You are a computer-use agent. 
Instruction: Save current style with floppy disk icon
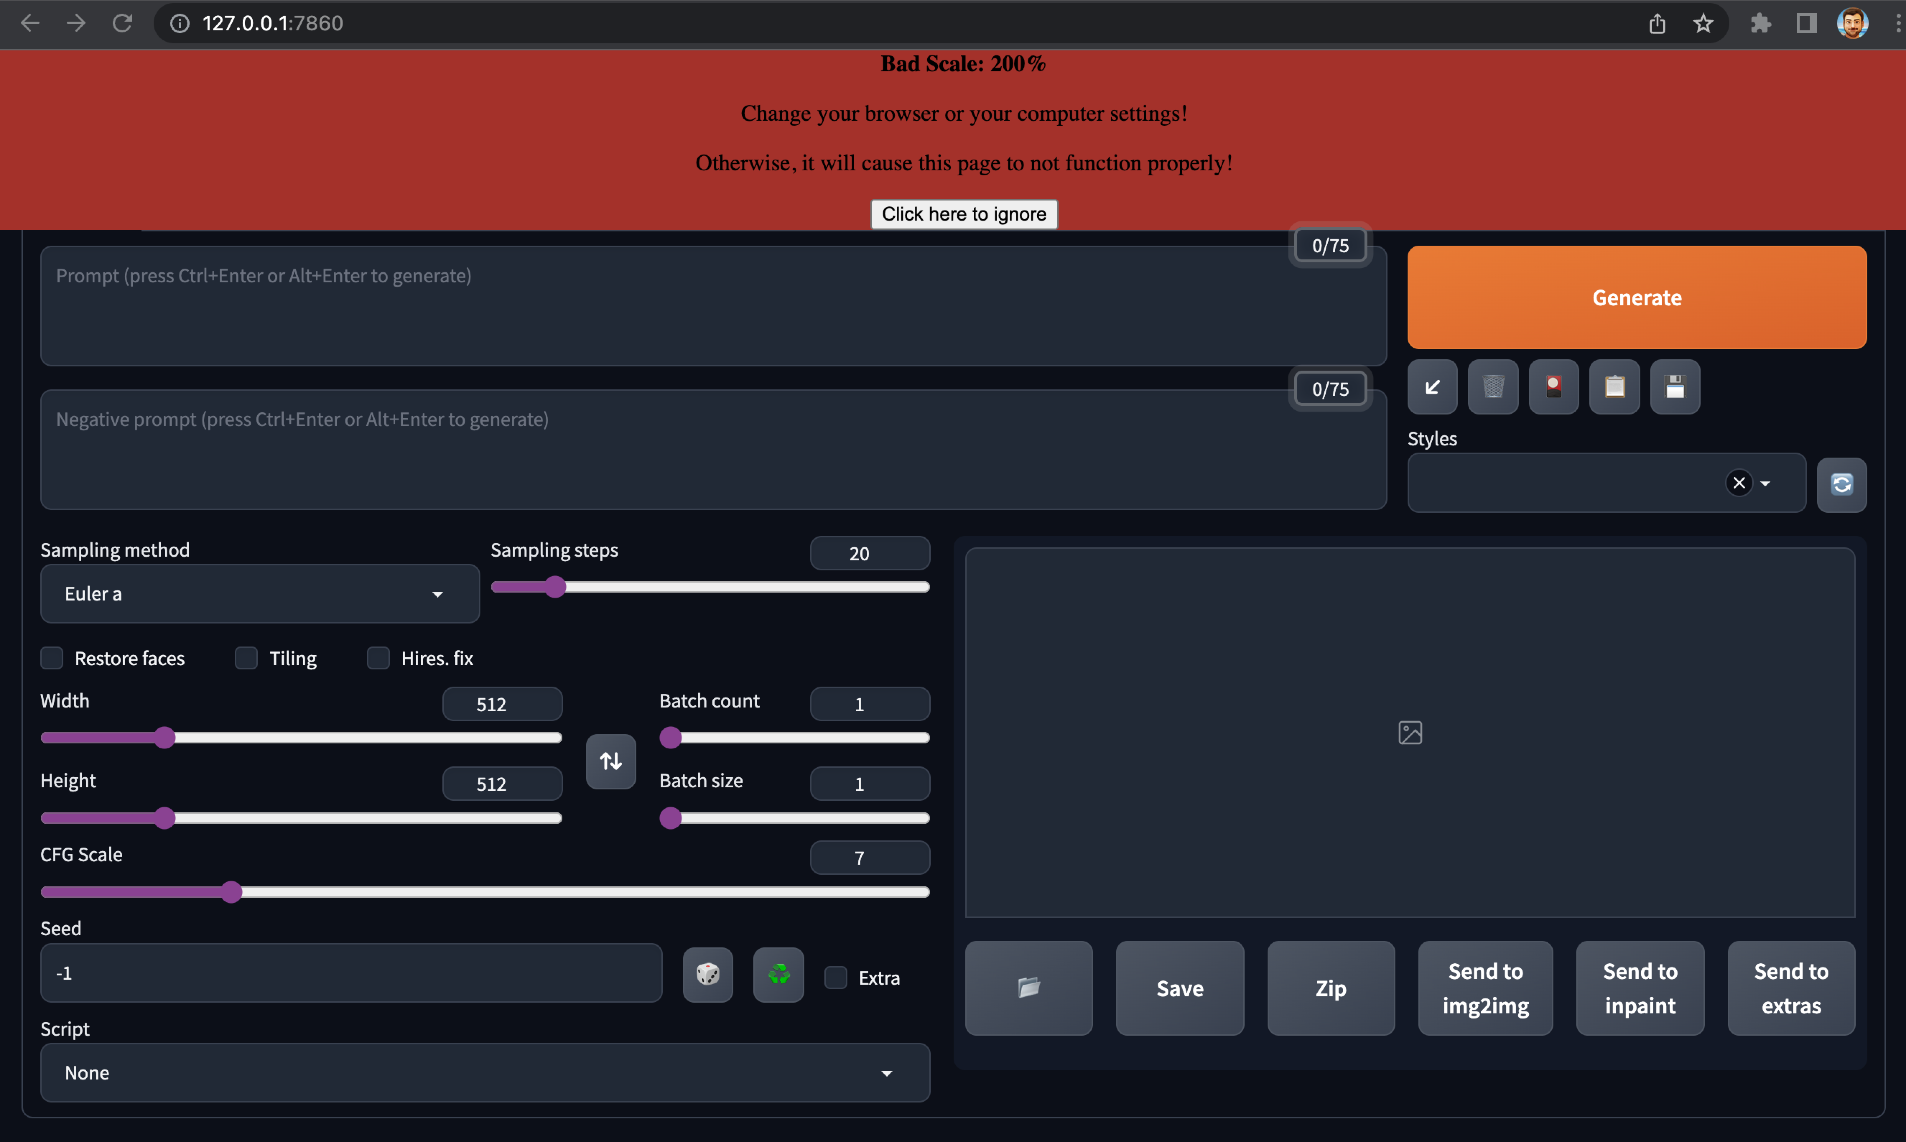1675,387
